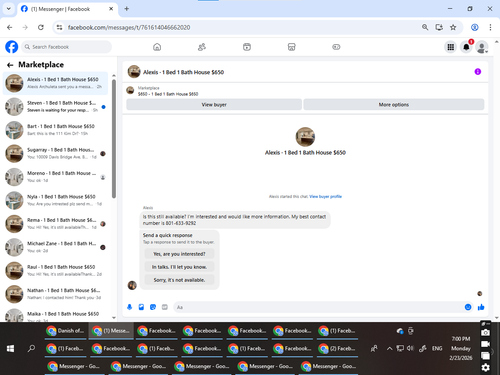This screenshot has height=375, width=500.
Task: Show hidden system tray icons chevron
Action: click(x=389, y=349)
